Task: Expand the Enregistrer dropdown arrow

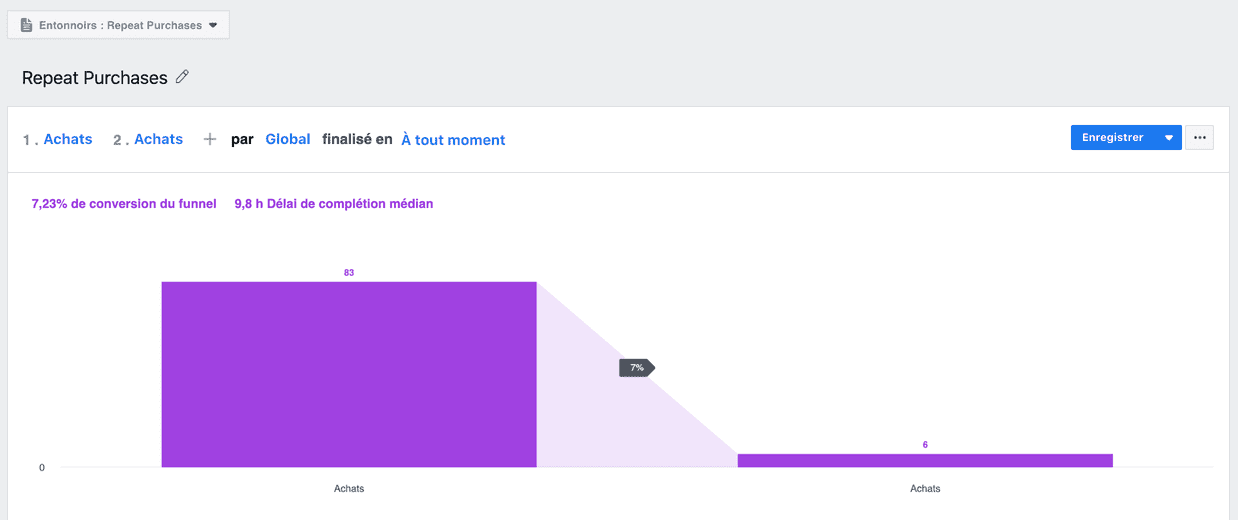Action: coord(1169,138)
